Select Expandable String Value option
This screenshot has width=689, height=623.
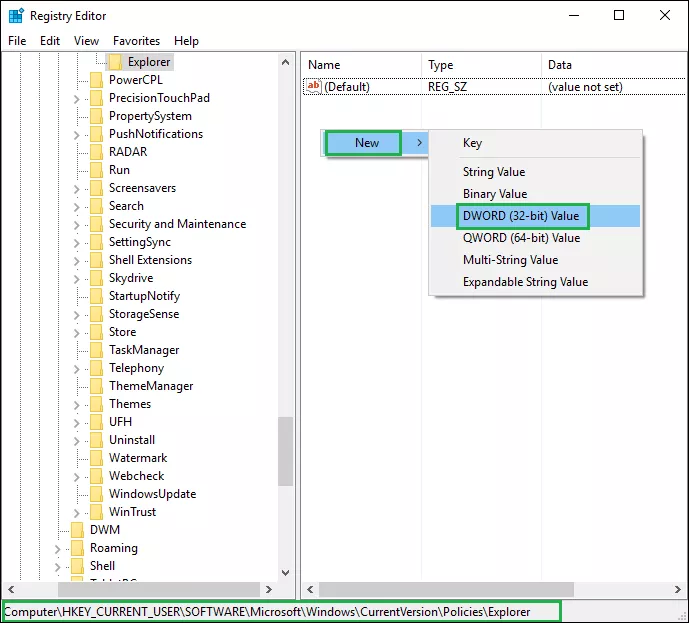coord(535,282)
